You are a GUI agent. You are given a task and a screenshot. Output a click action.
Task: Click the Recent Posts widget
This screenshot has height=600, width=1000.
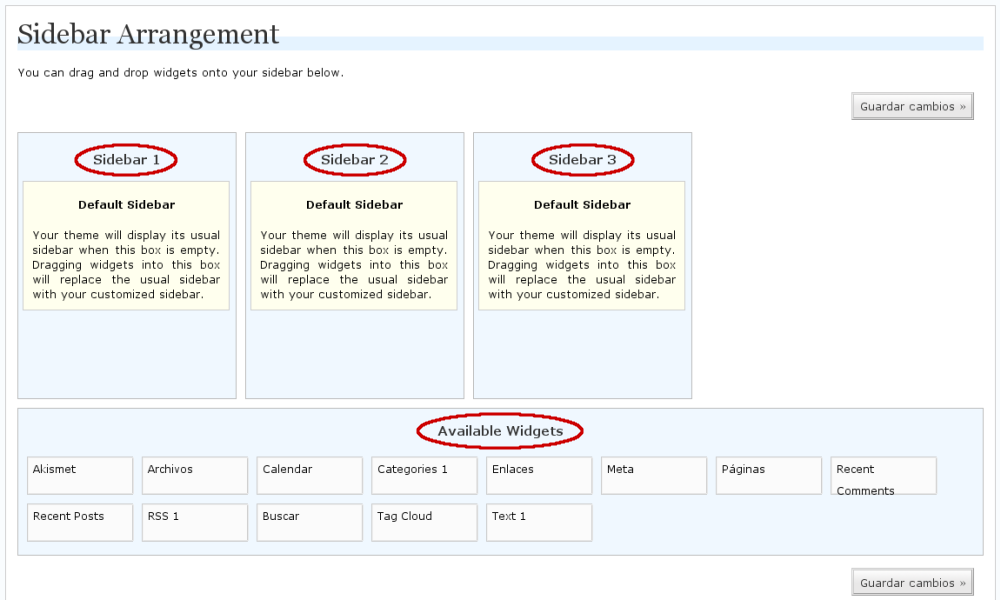[x=80, y=522]
